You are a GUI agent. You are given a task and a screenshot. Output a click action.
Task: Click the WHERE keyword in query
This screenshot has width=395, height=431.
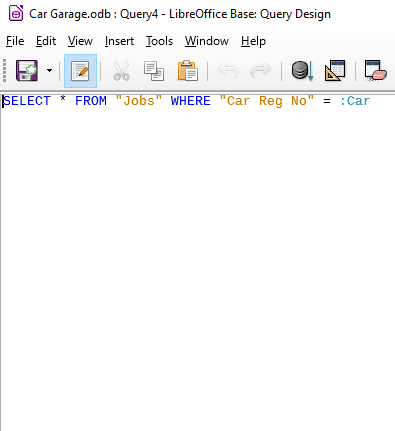point(190,101)
